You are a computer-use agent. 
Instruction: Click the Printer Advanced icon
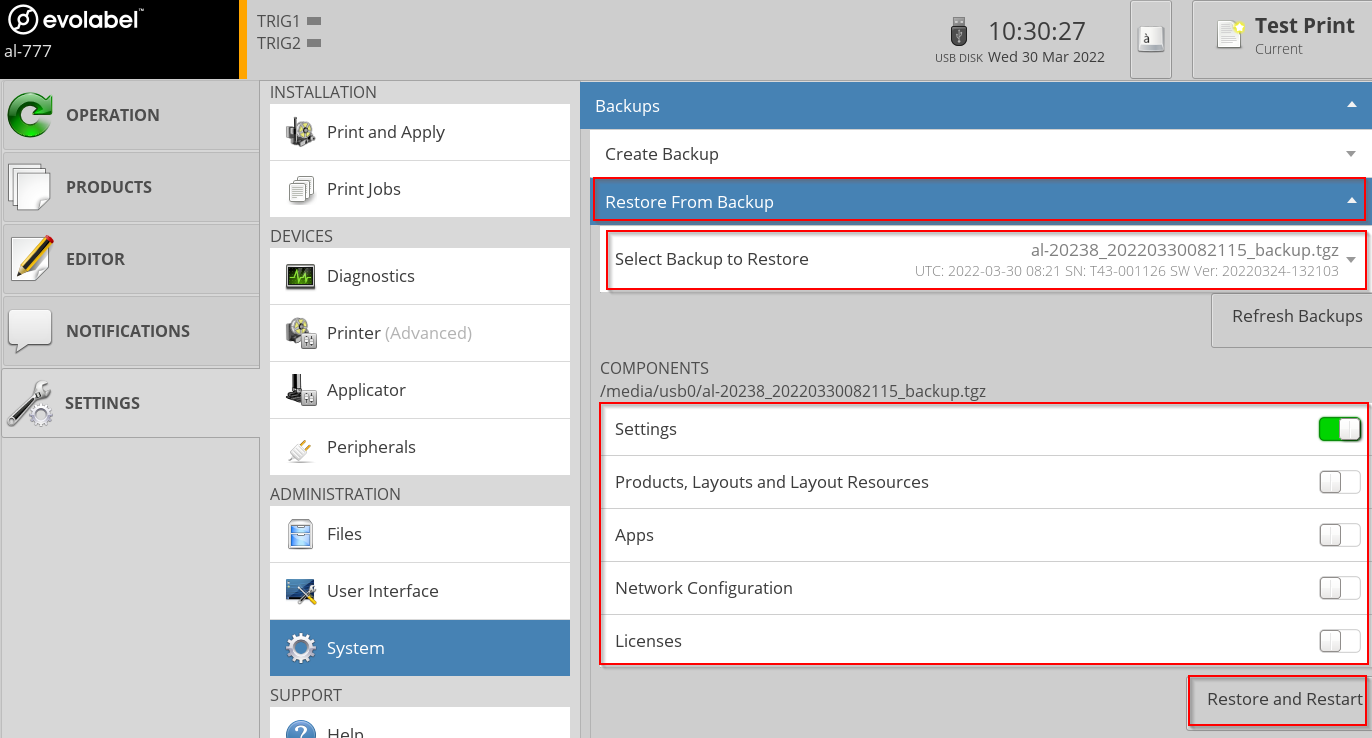click(301, 333)
